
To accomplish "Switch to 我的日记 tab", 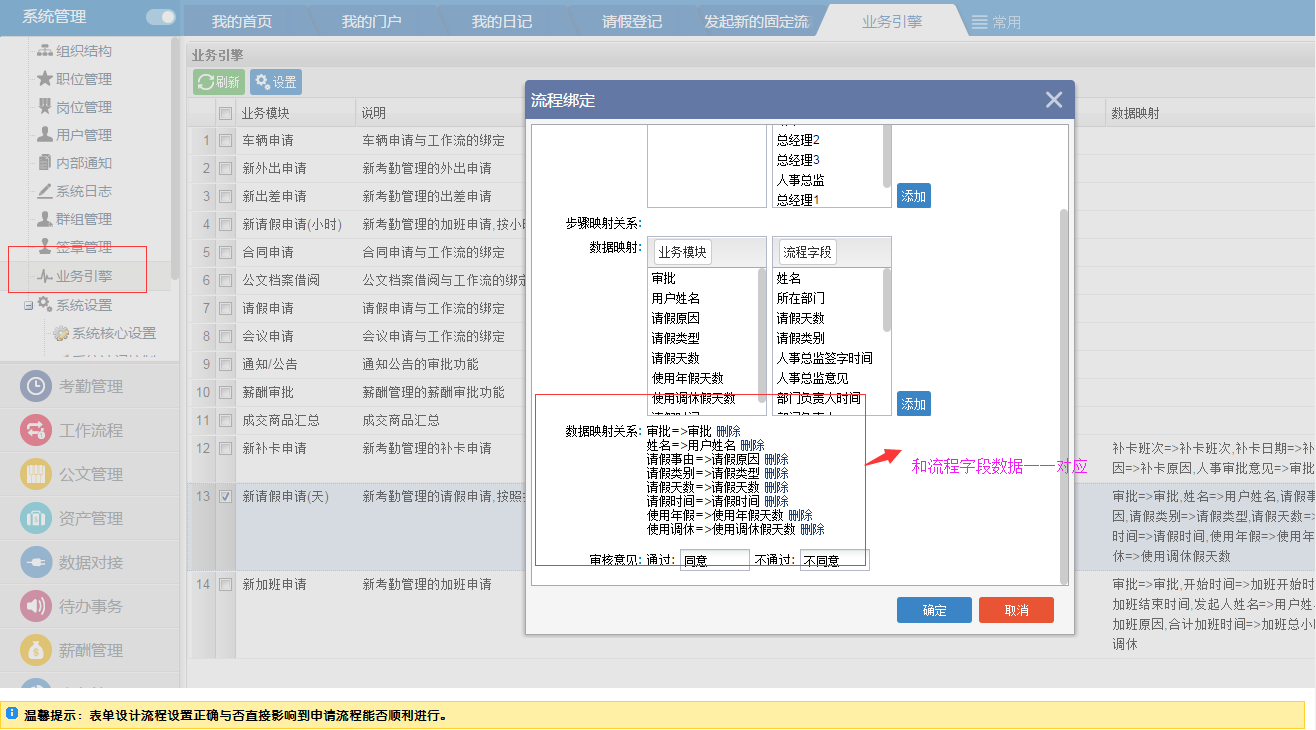I will tap(501, 22).
